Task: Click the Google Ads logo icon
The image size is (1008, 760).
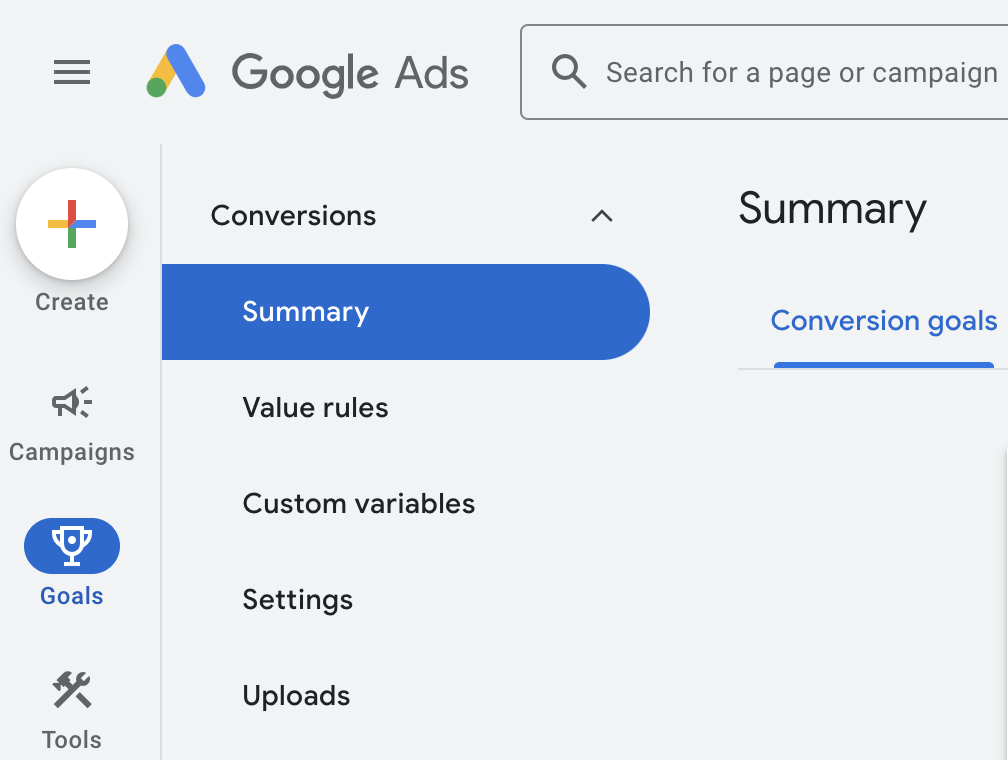Action: (176, 72)
